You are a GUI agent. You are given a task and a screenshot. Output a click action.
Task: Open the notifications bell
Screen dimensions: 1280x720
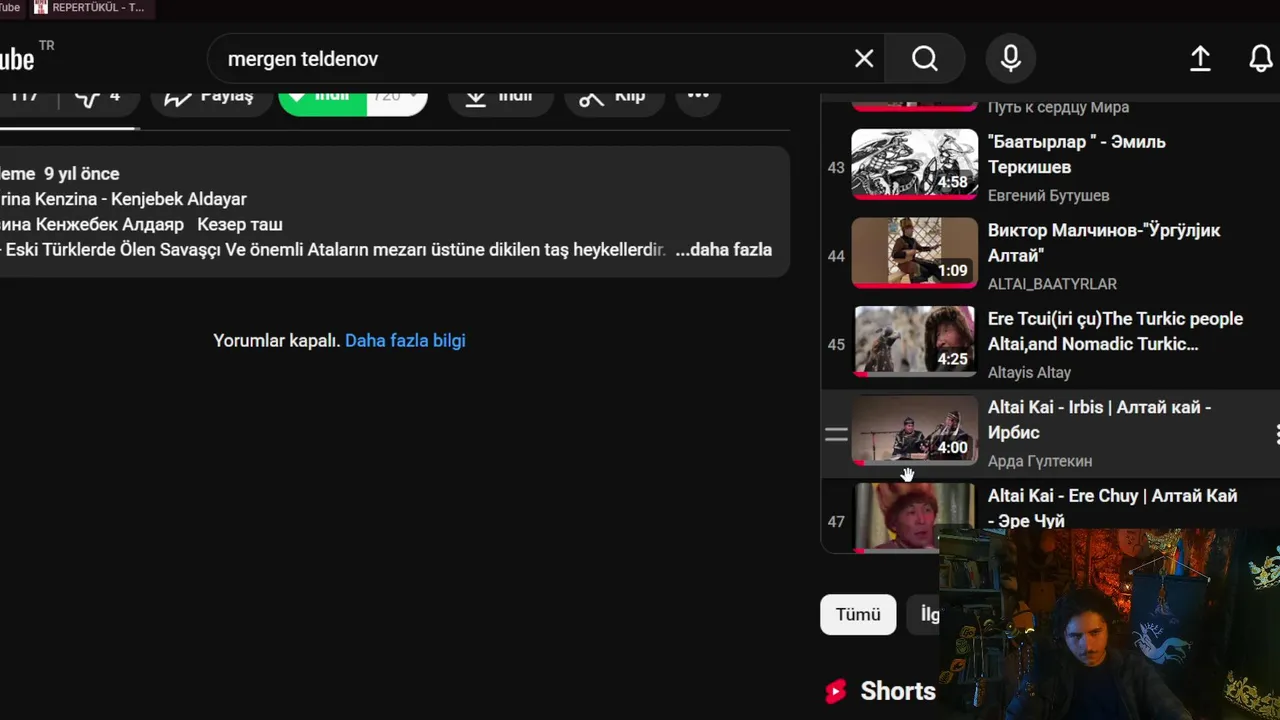click(x=1261, y=59)
